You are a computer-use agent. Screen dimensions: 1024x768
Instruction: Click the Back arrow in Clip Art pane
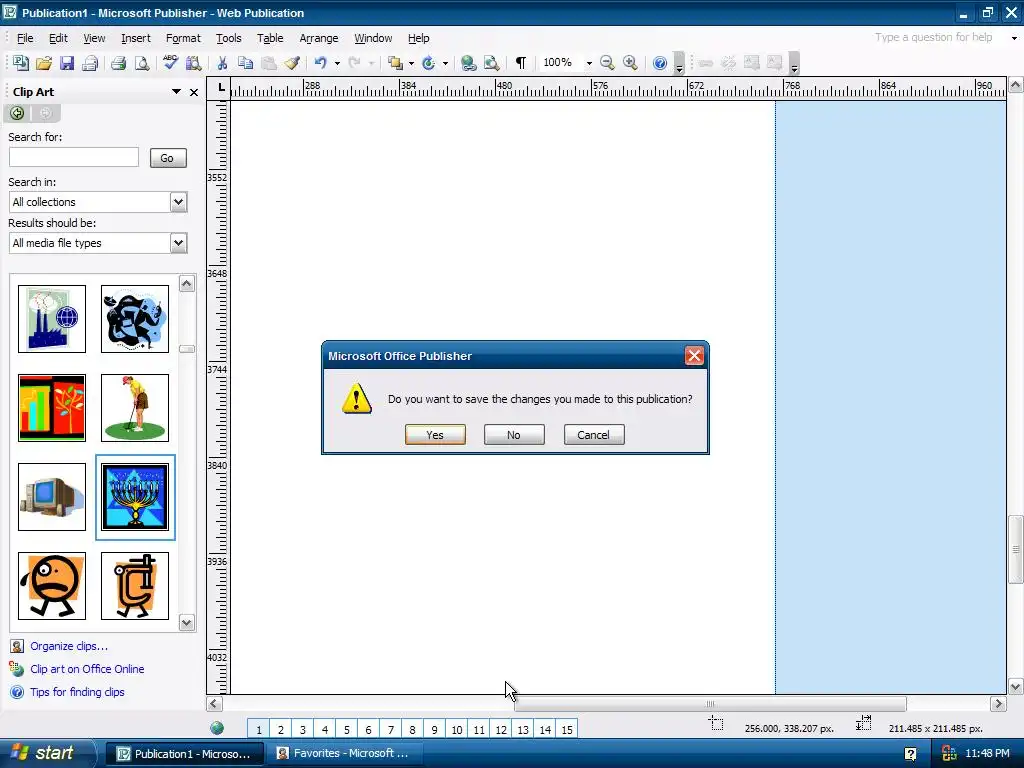[17, 113]
